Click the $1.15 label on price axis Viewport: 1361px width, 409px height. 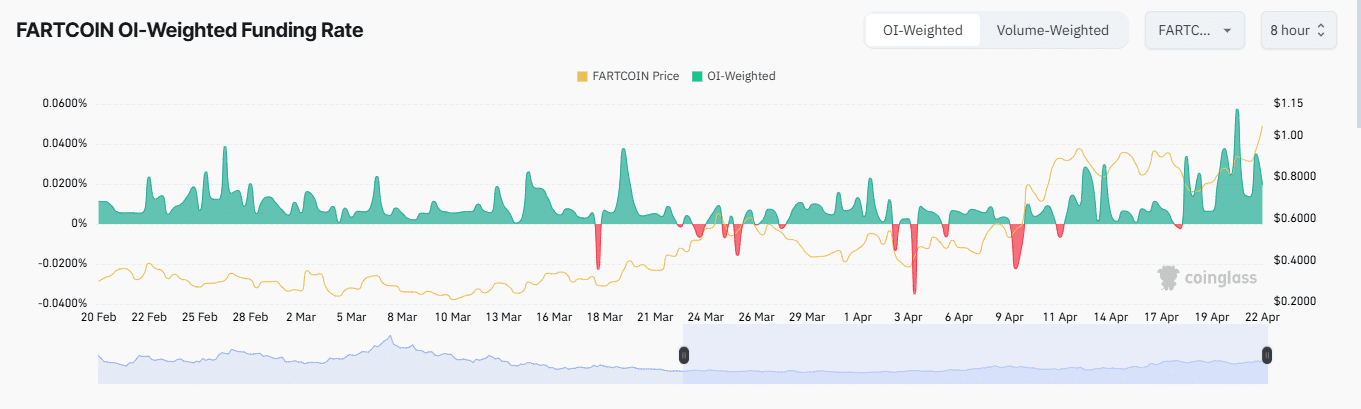(x=1288, y=104)
